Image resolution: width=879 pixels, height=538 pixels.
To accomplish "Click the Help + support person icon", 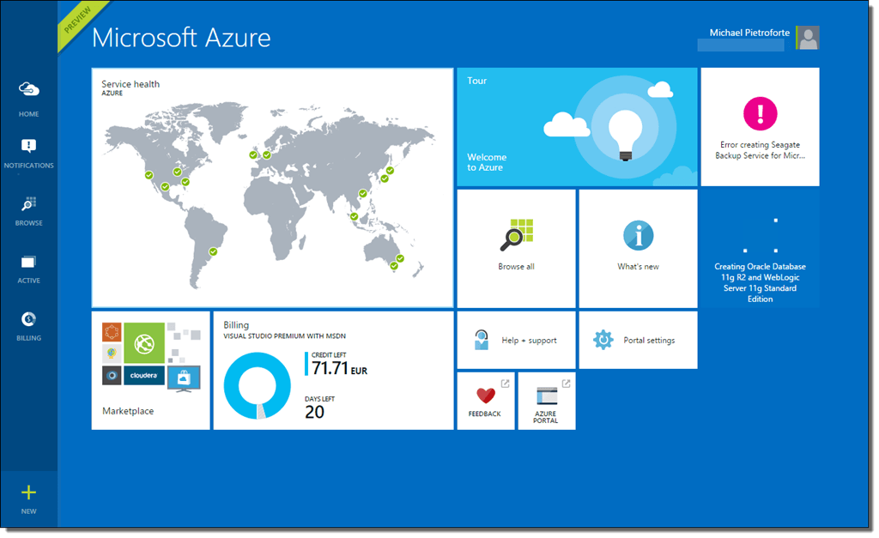I will (482, 340).
